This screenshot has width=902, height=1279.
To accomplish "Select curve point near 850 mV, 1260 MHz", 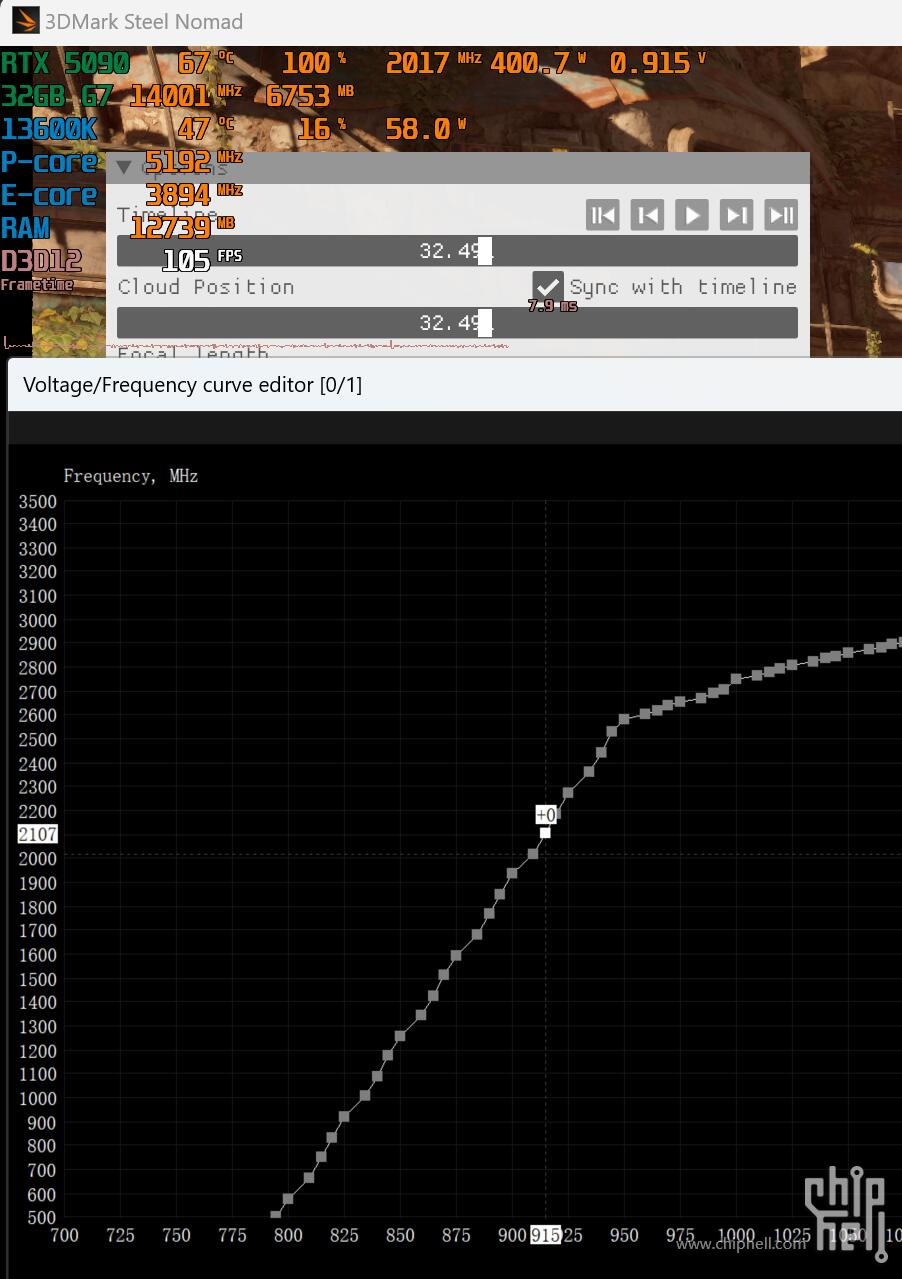I will pyautogui.click(x=400, y=1036).
